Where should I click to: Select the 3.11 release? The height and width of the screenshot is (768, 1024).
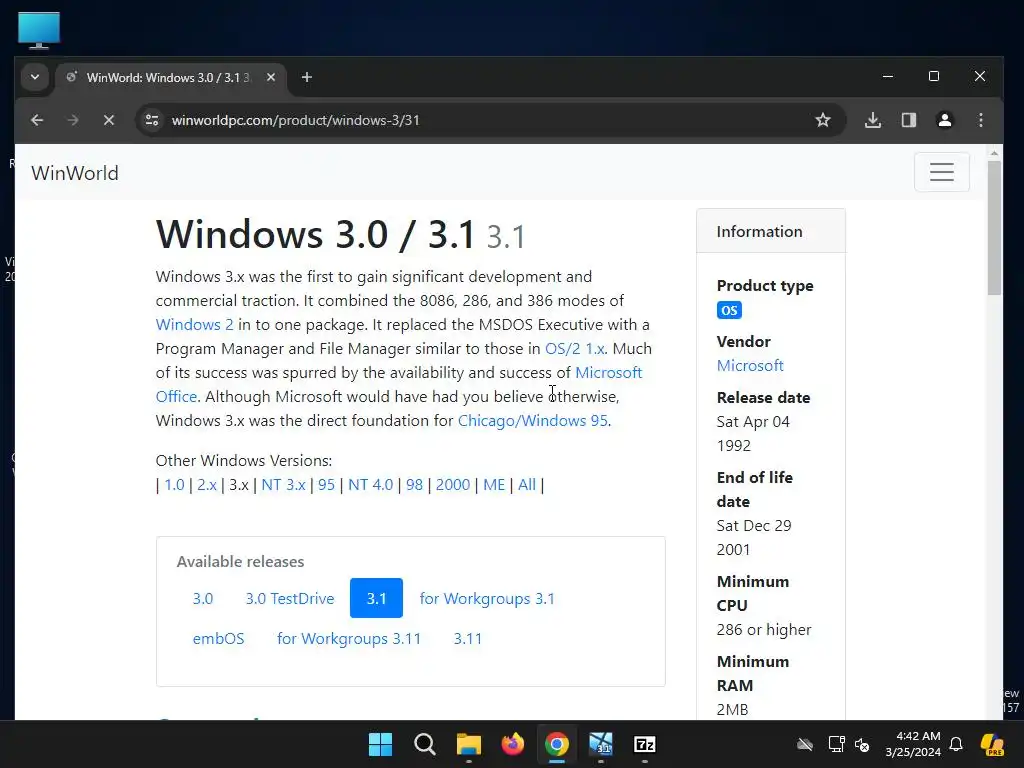468,638
